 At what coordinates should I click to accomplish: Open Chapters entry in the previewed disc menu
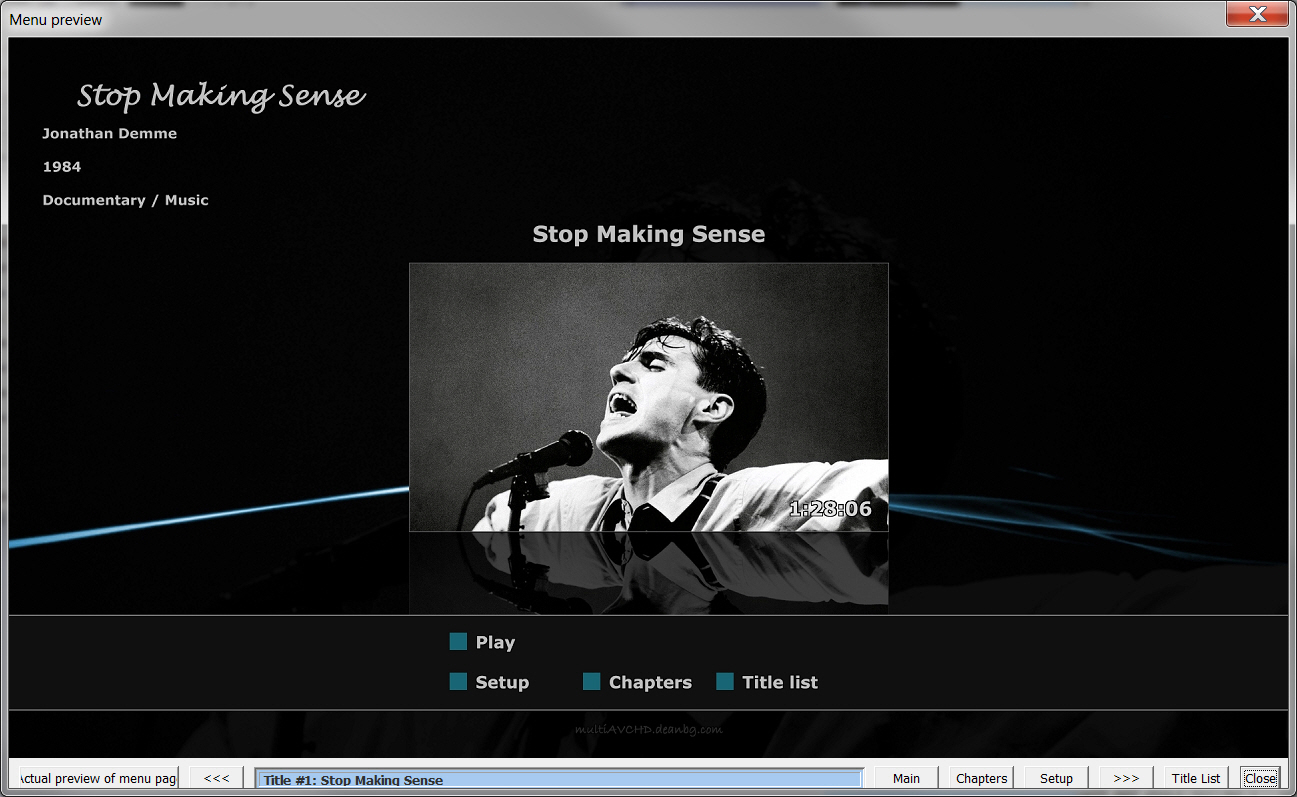click(638, 682)
